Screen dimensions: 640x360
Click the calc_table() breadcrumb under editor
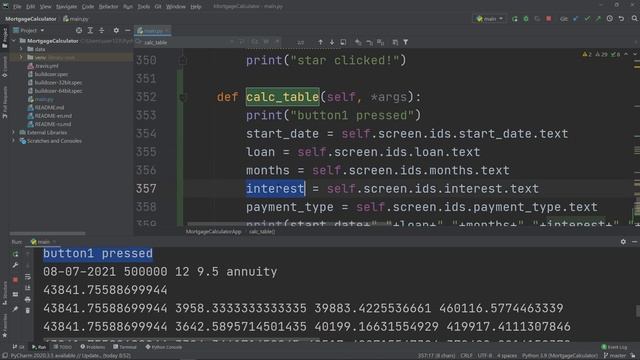[x=262, y=232]
